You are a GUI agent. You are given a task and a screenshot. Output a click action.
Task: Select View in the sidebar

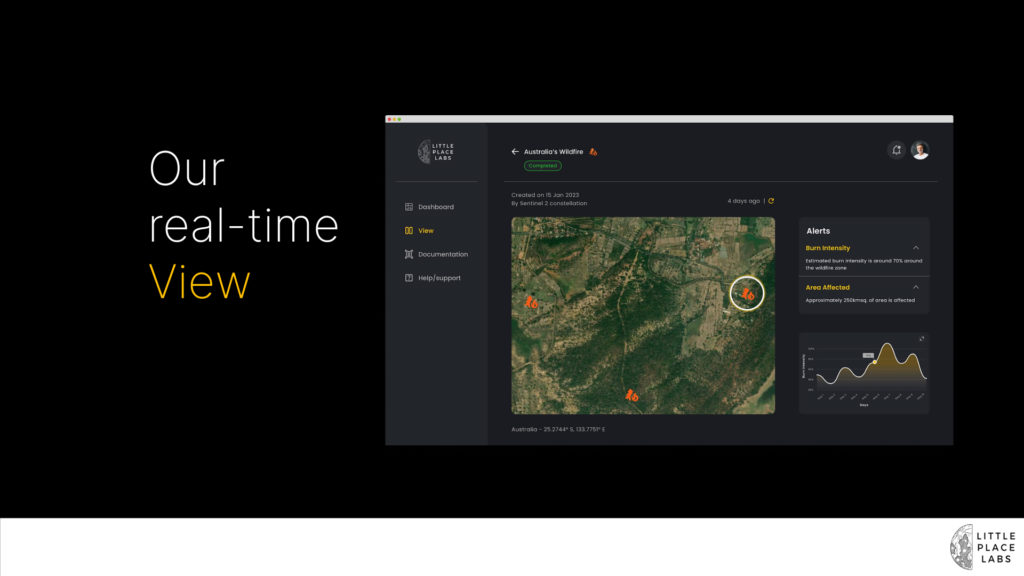pos(425,231)
